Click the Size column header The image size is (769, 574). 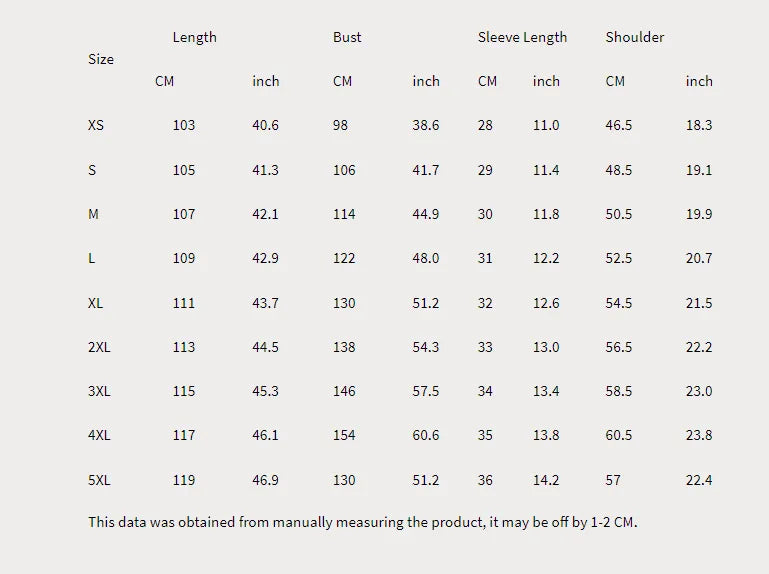point(101,59)
